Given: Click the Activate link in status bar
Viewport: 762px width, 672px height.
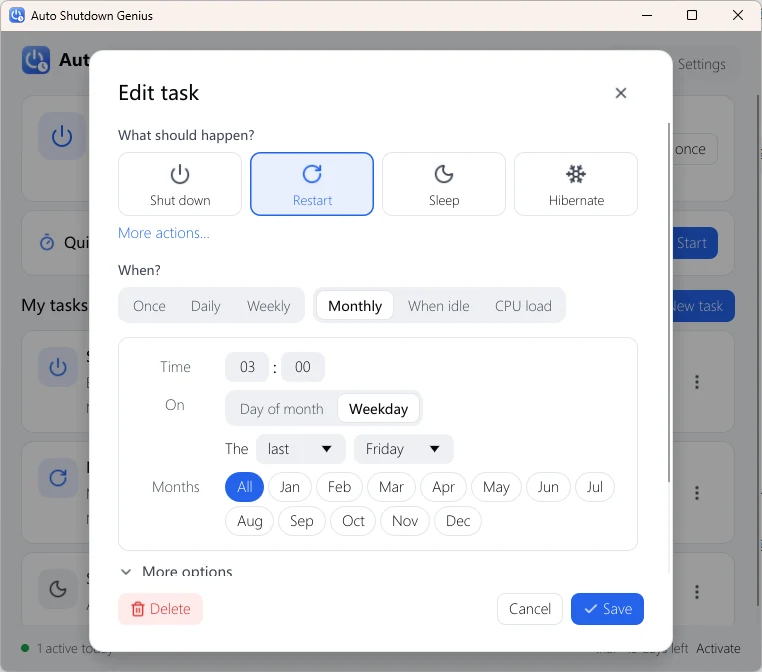Looking at the screenshot, I should click(x=718, y=648).
